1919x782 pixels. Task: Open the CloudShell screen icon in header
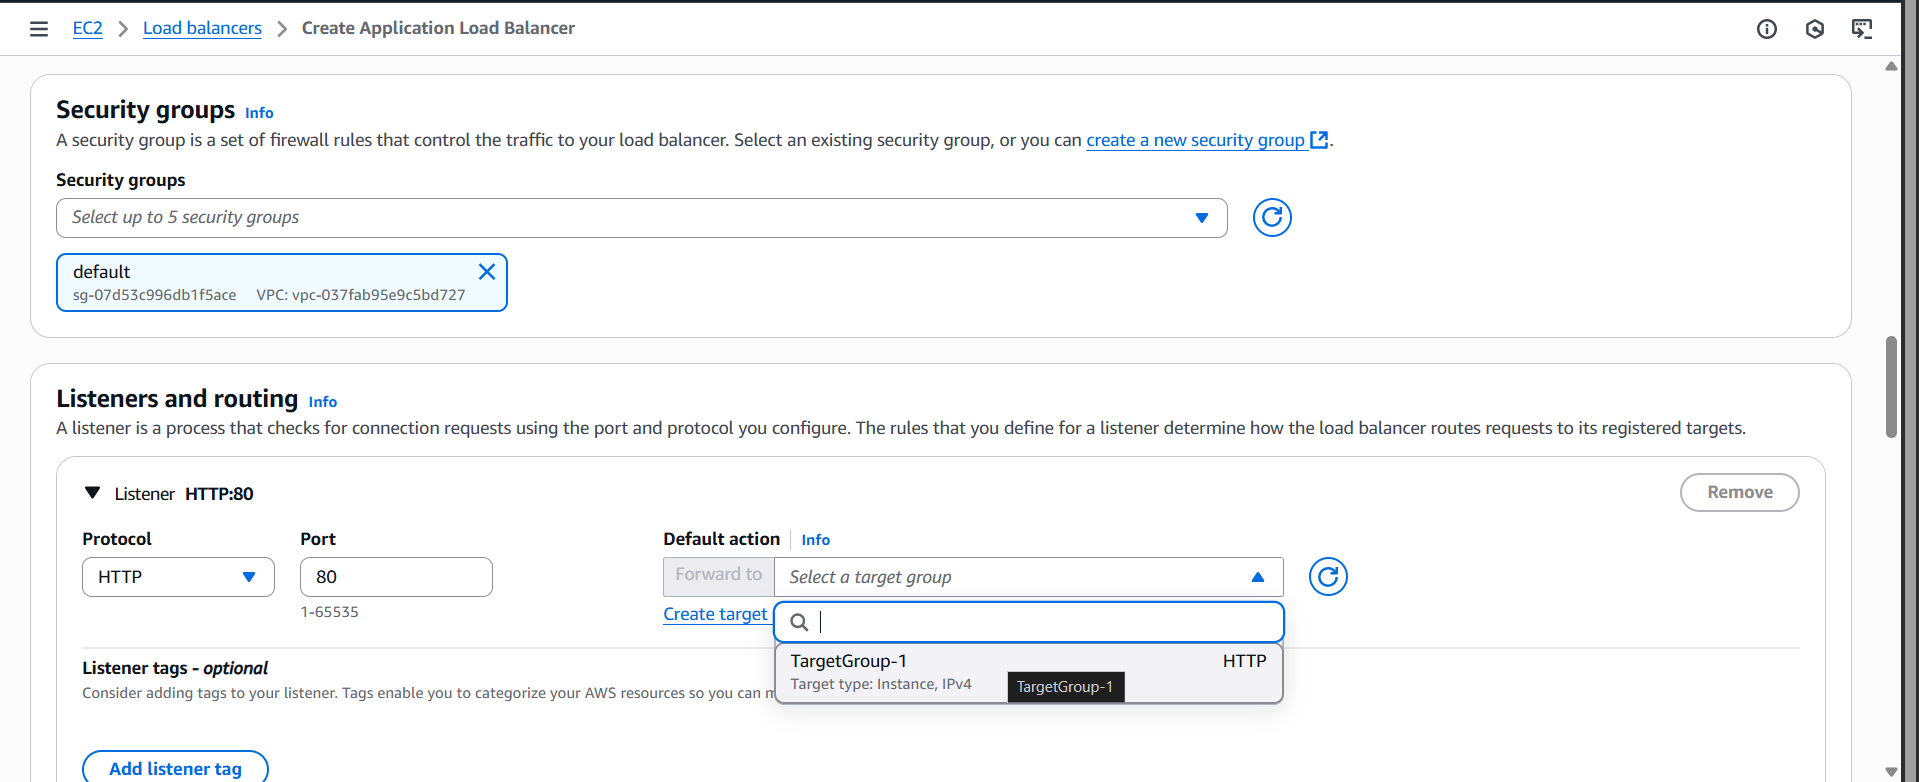click(x=1862, y=29)
